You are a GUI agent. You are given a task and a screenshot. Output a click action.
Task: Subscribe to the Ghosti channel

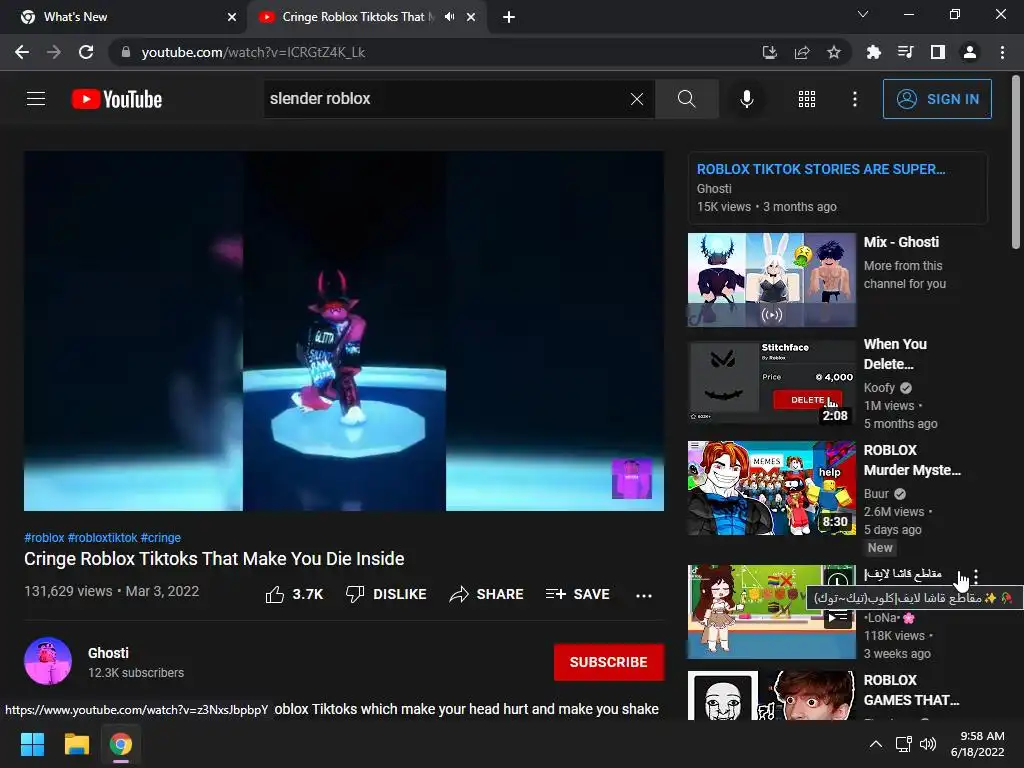click(x=609, y=662)
